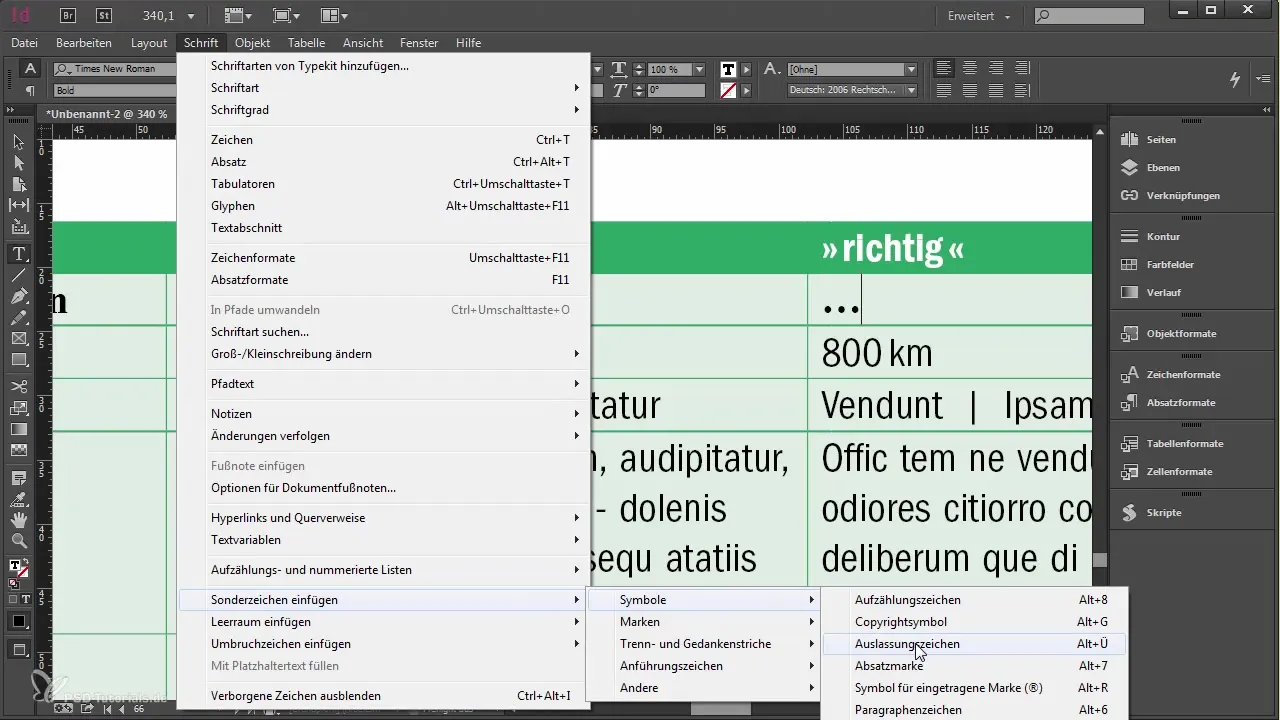Screen dimensions: 1280x720
Task: Select the *Unbenannt-2 document tab
Action: pyautogui.click(x=106, y=114)
